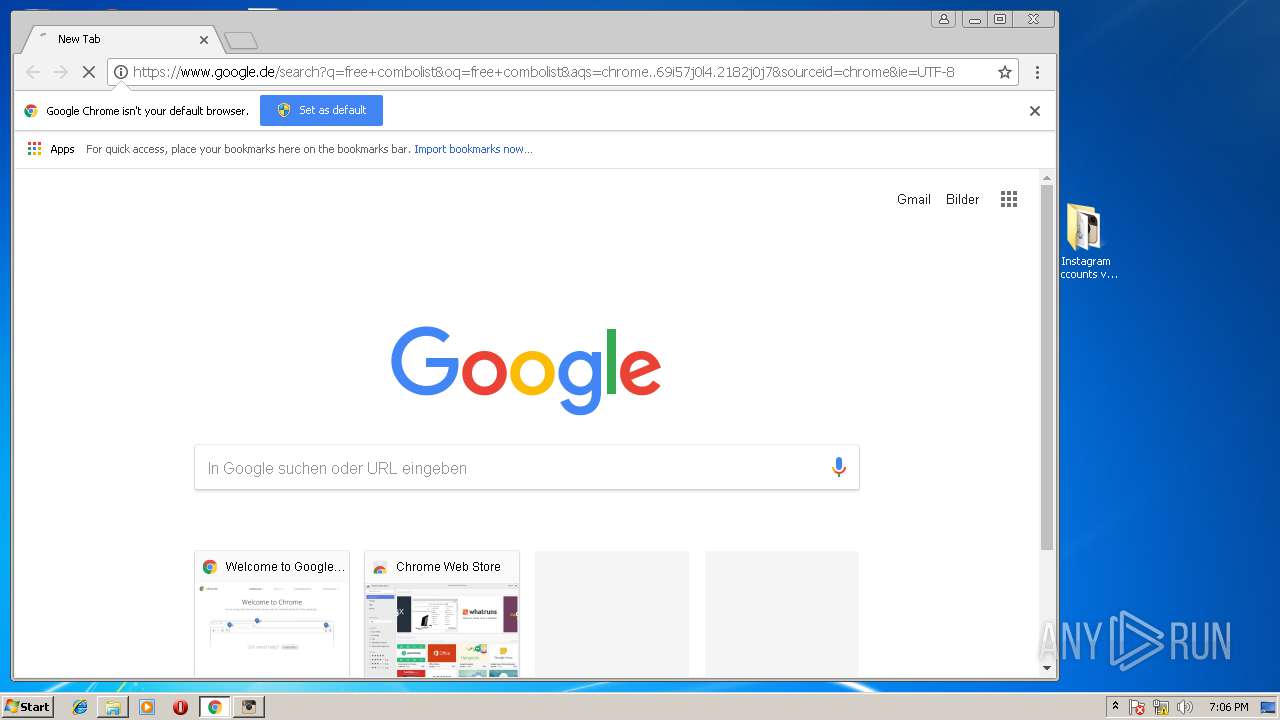
Task: Open the Google apps grid
Action: (1009, 199)
